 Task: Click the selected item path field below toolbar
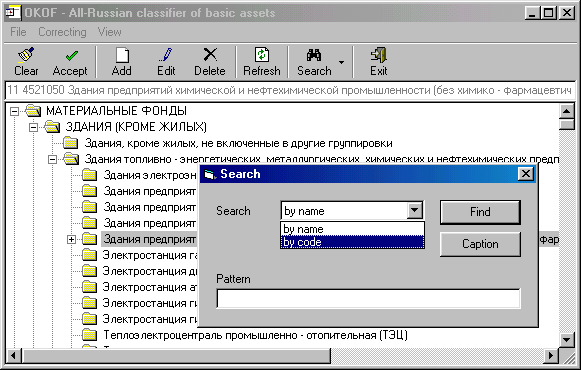pyautogui.click(x=290, y=90)
